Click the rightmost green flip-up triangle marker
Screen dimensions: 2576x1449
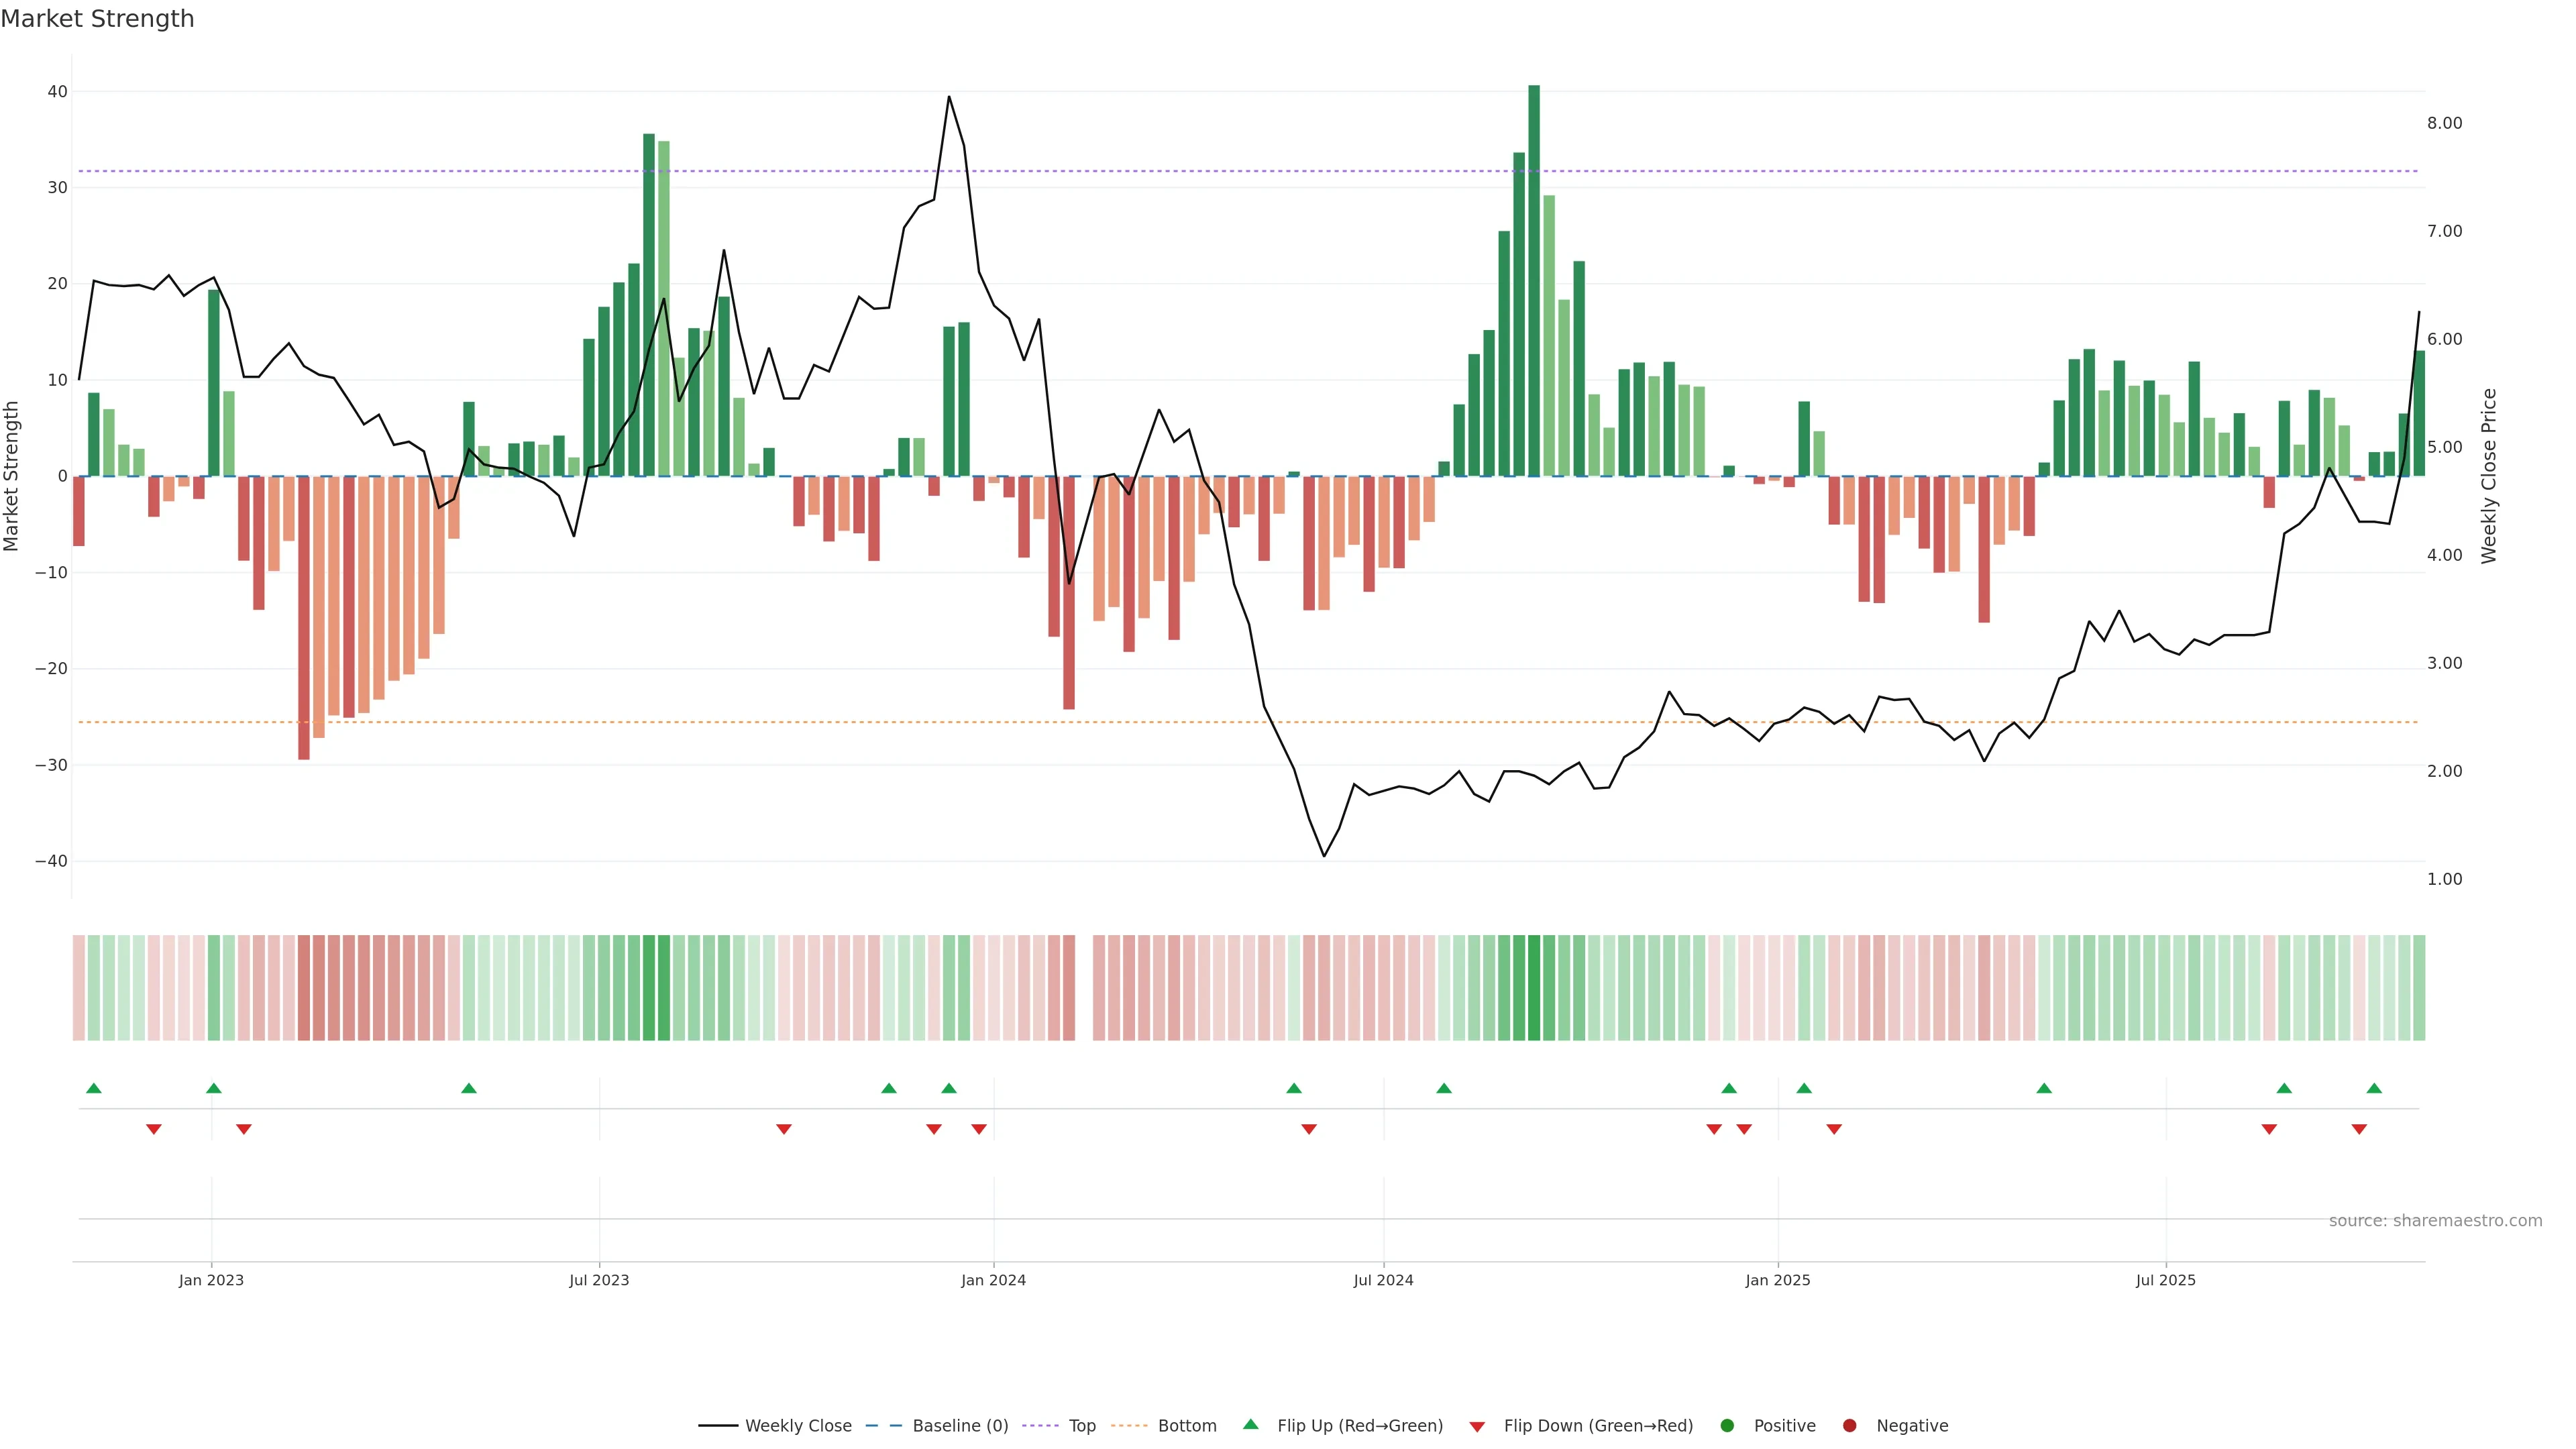pyautogui.click(x=2374, y=1088)
